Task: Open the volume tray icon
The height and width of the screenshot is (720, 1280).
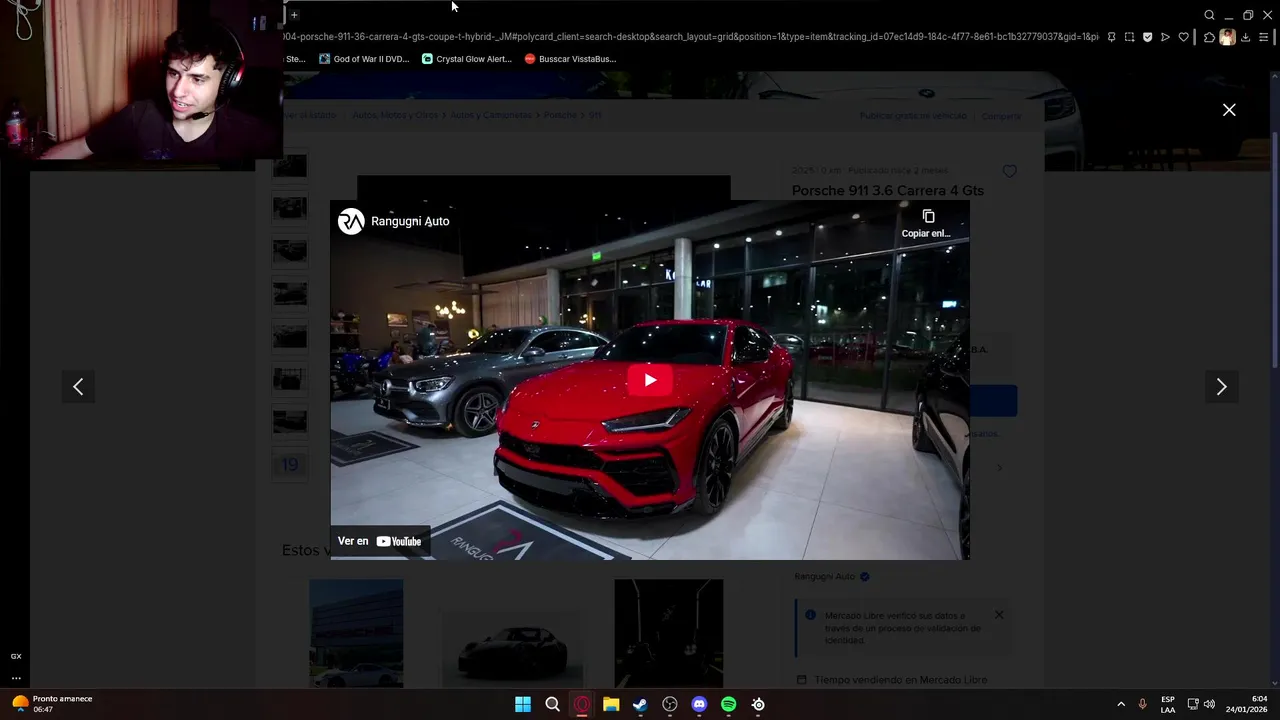Action: pyautogui.click(x=1209, y=704)
